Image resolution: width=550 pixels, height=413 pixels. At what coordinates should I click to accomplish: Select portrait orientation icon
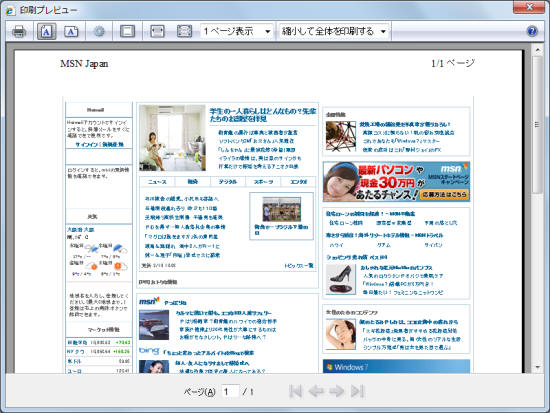pyautogui.click(x=47, y=32)
